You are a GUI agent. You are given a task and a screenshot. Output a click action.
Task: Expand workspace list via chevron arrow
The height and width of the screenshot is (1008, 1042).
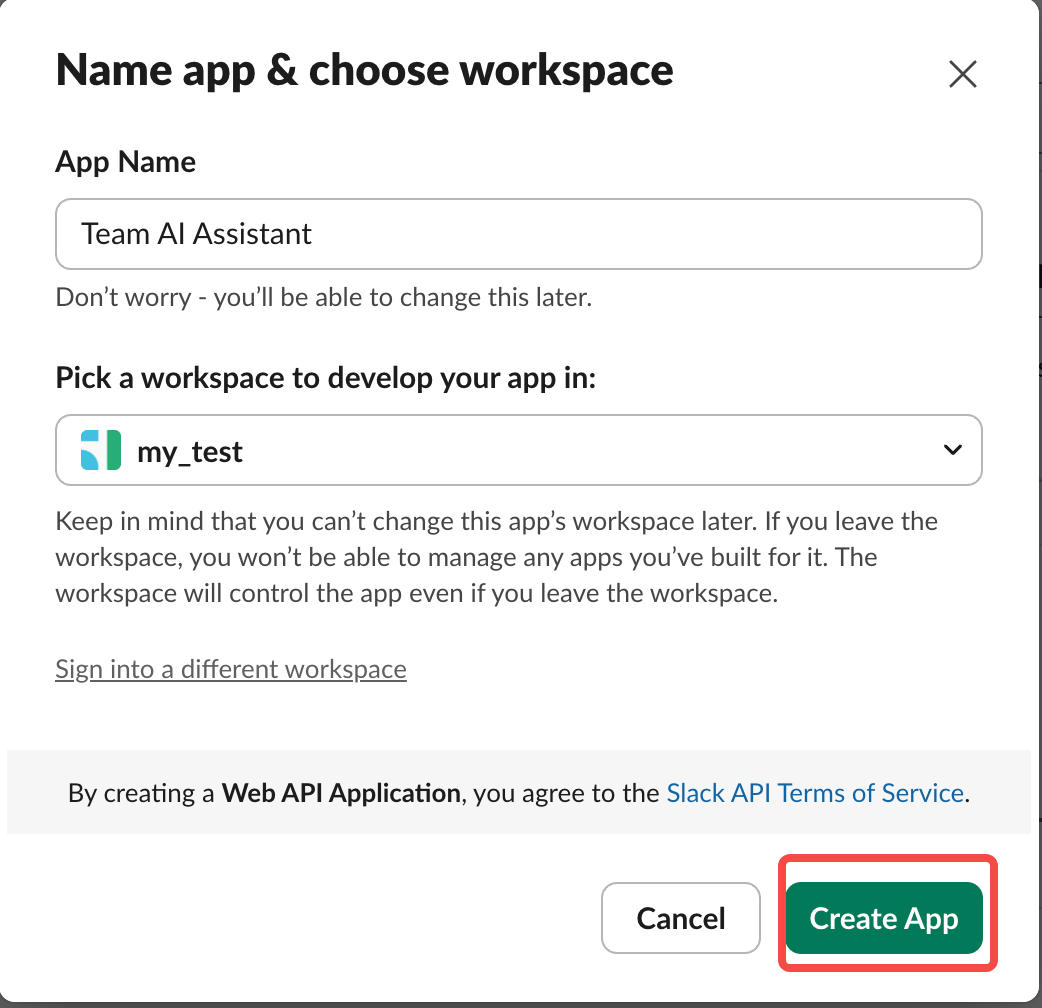click(952, 450)
